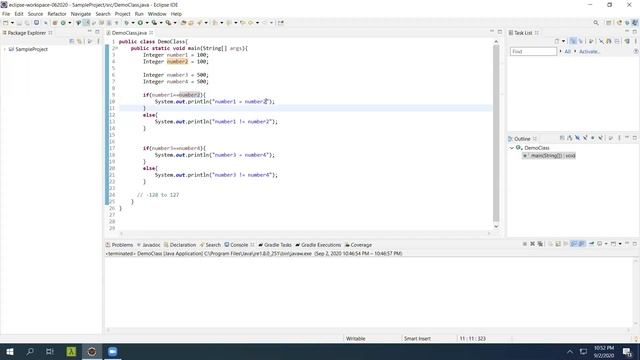
Task: Click the New file icon in the main toolbar
Action: point(6,23)
